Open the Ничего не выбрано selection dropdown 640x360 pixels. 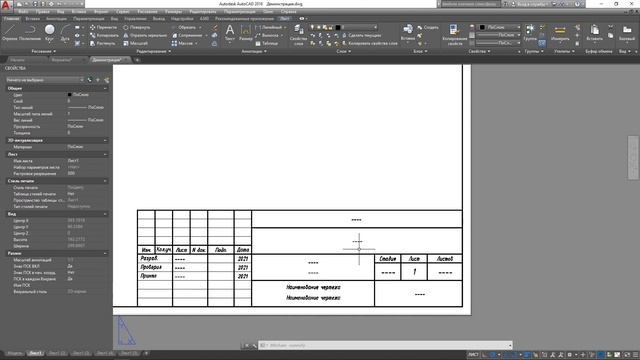coord(44,80)
